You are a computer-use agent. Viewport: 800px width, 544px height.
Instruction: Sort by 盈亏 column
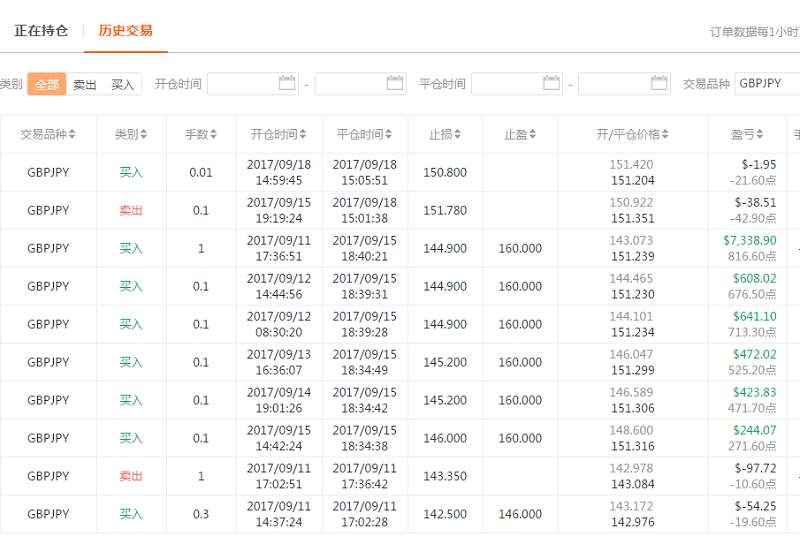coord(747,134)
